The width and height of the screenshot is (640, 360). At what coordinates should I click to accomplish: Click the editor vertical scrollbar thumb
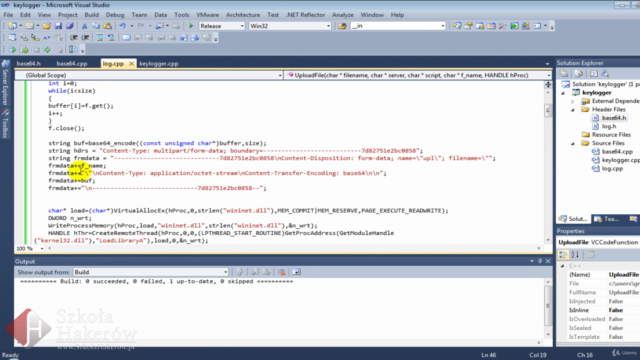[548, 110]
